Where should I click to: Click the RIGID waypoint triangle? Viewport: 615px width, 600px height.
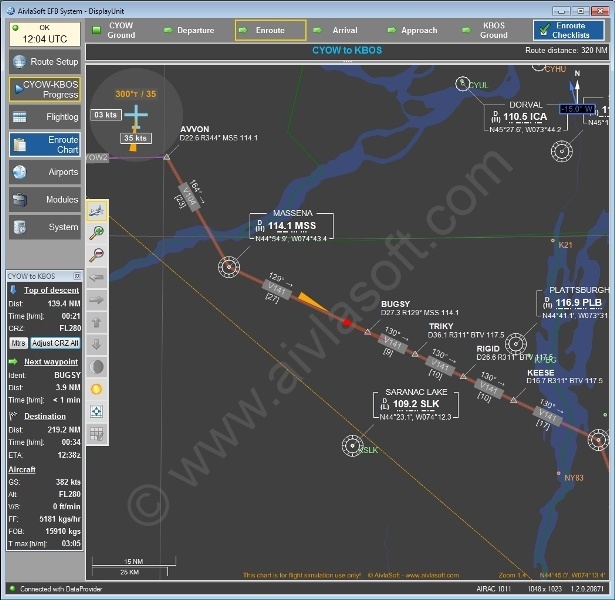[463, 376]
